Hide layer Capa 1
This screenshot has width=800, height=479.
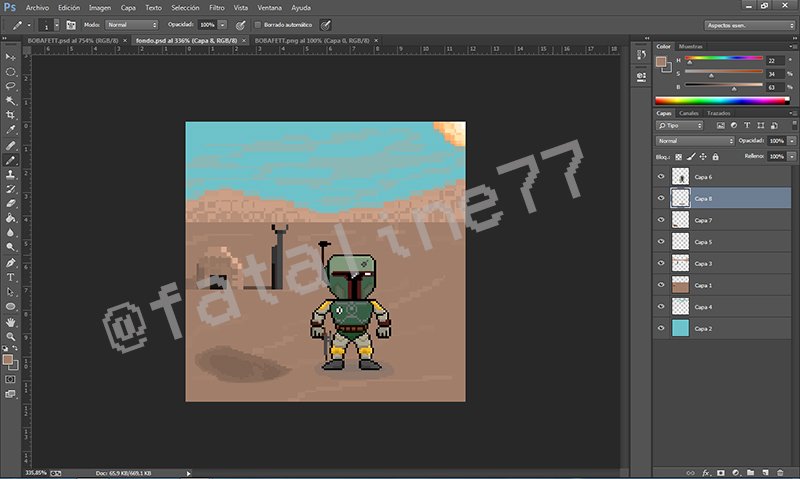coord(661,285)
